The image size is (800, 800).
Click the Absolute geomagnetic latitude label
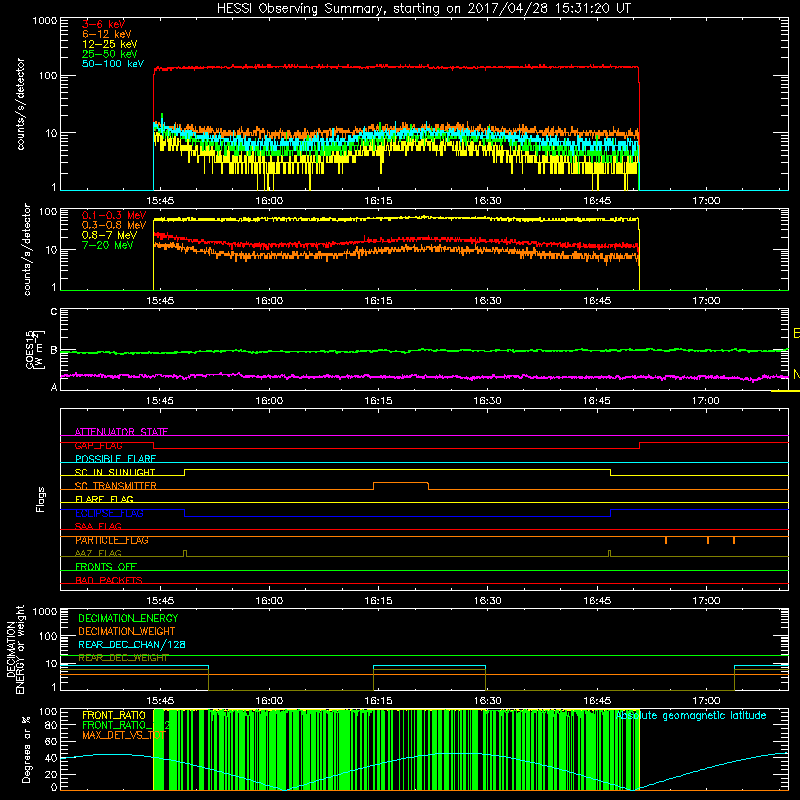point(691,715)
